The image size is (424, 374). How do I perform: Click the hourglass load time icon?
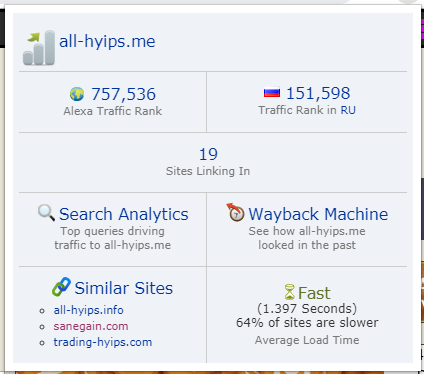(290, 292)
